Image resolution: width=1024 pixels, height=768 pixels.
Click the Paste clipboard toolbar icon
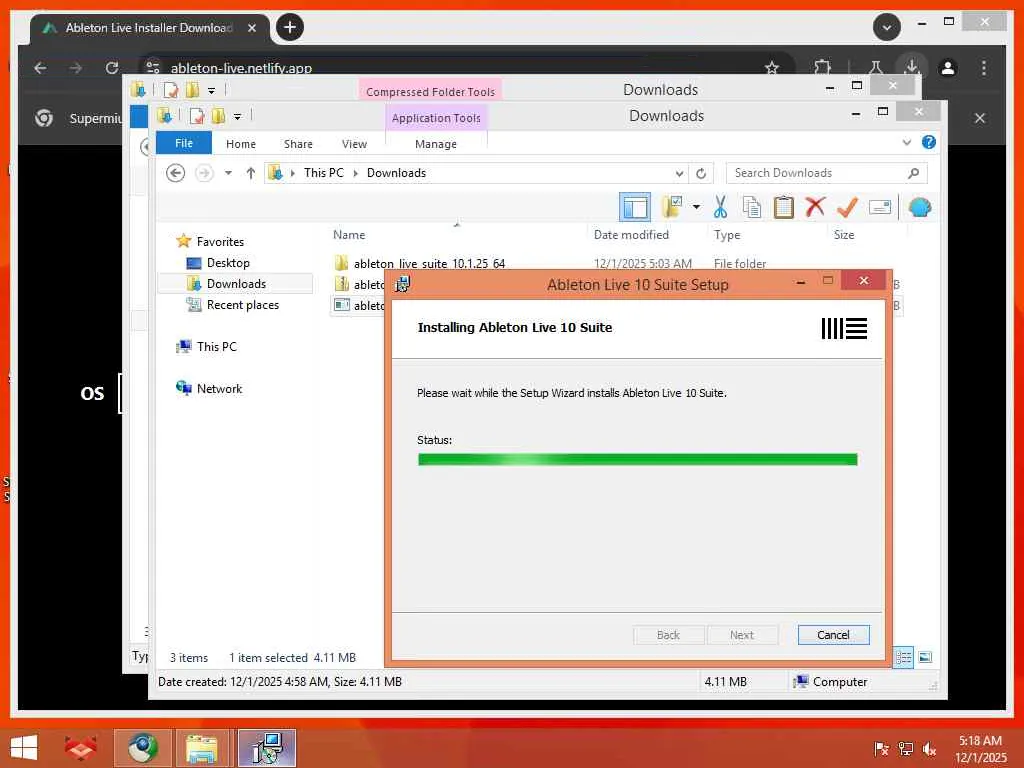pyautogui.click(x=783, y=207)
